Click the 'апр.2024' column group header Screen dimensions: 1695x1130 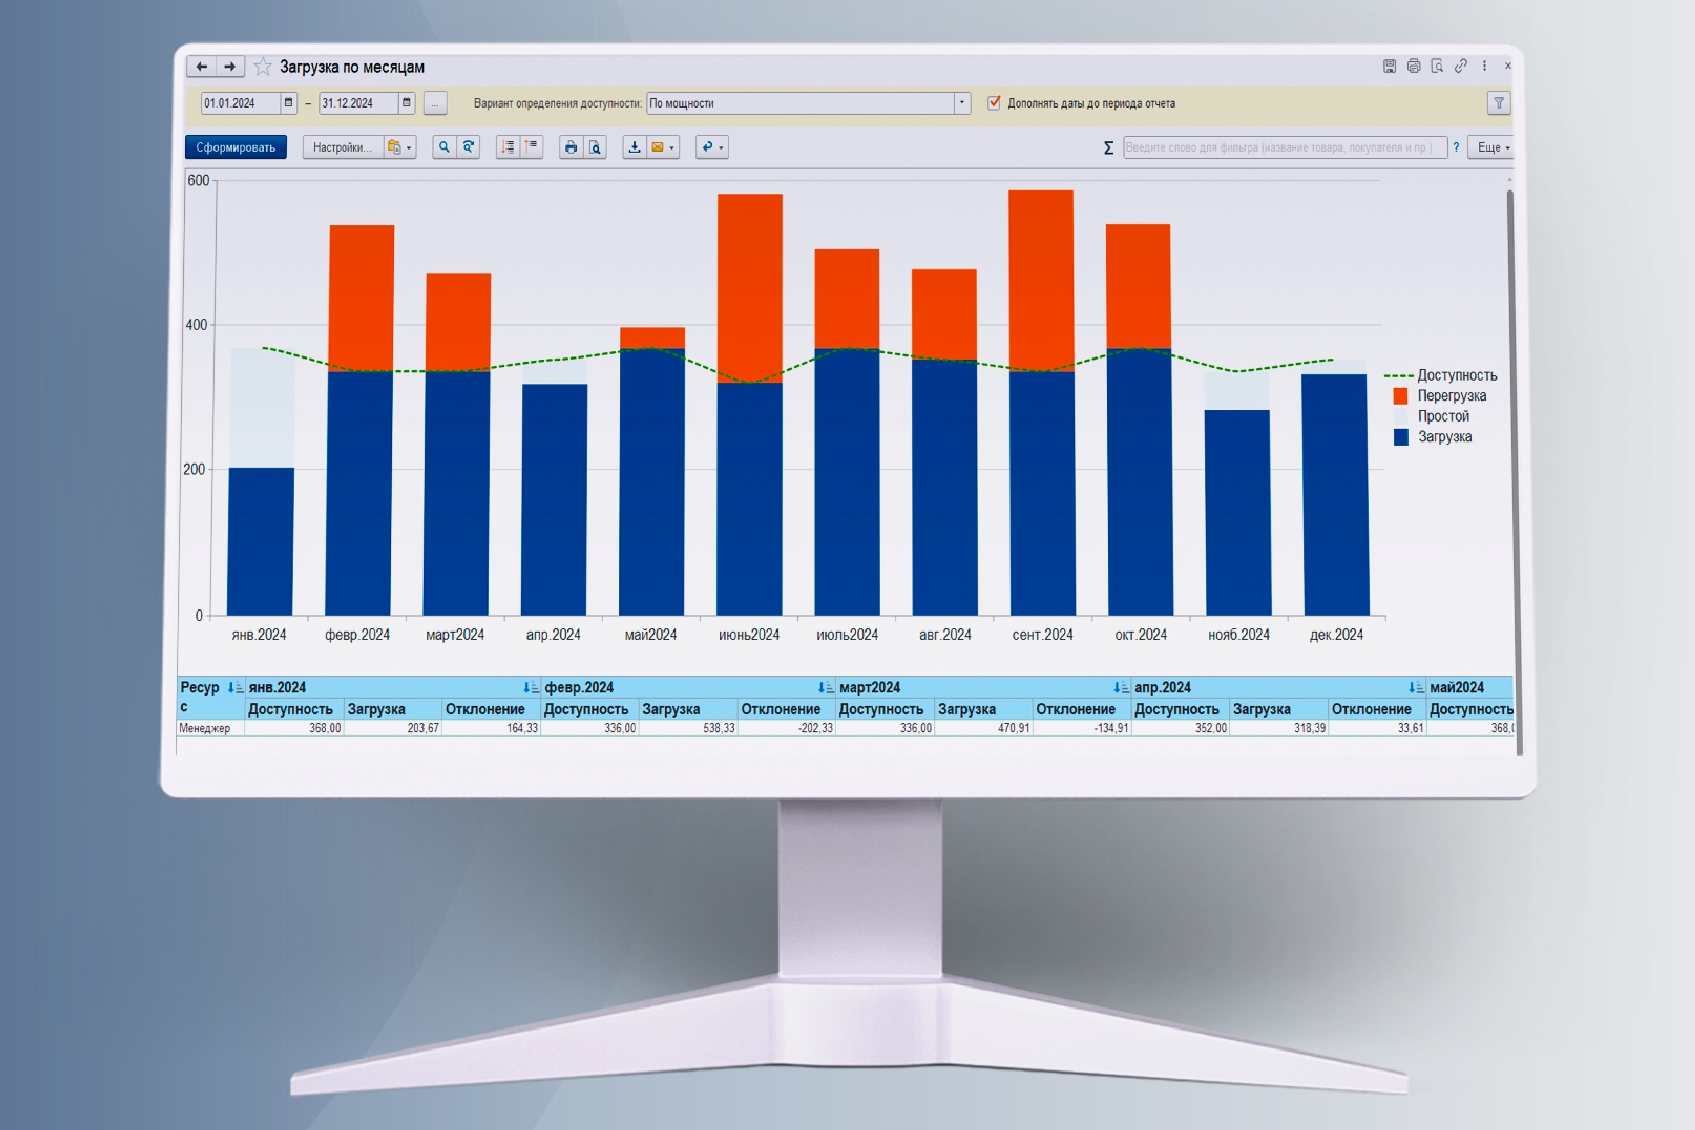click(1162, 687)
